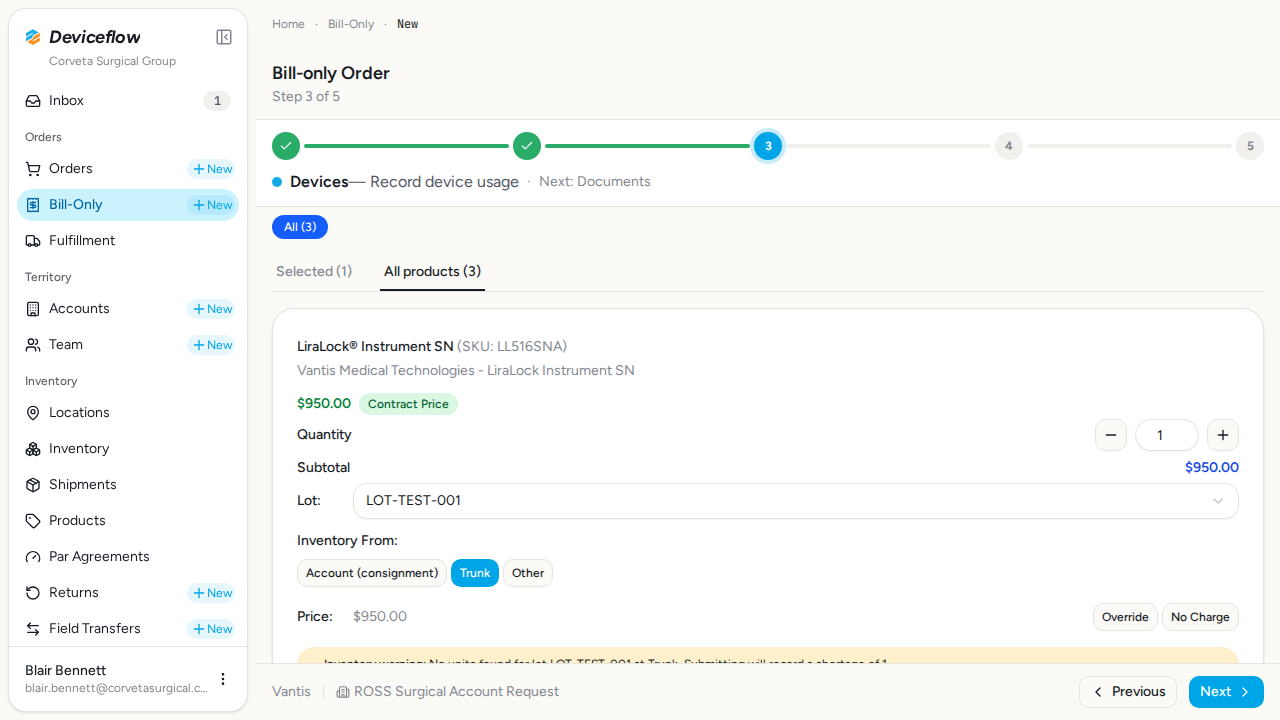The image size is (1280, 720).
Task: Create New Bill-Only order
Action: (x=212, y=205)
